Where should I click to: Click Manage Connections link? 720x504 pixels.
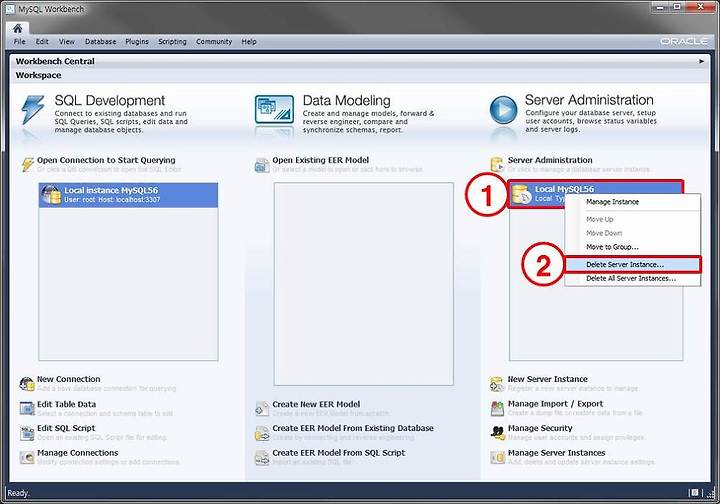click(x=78, y=453)
